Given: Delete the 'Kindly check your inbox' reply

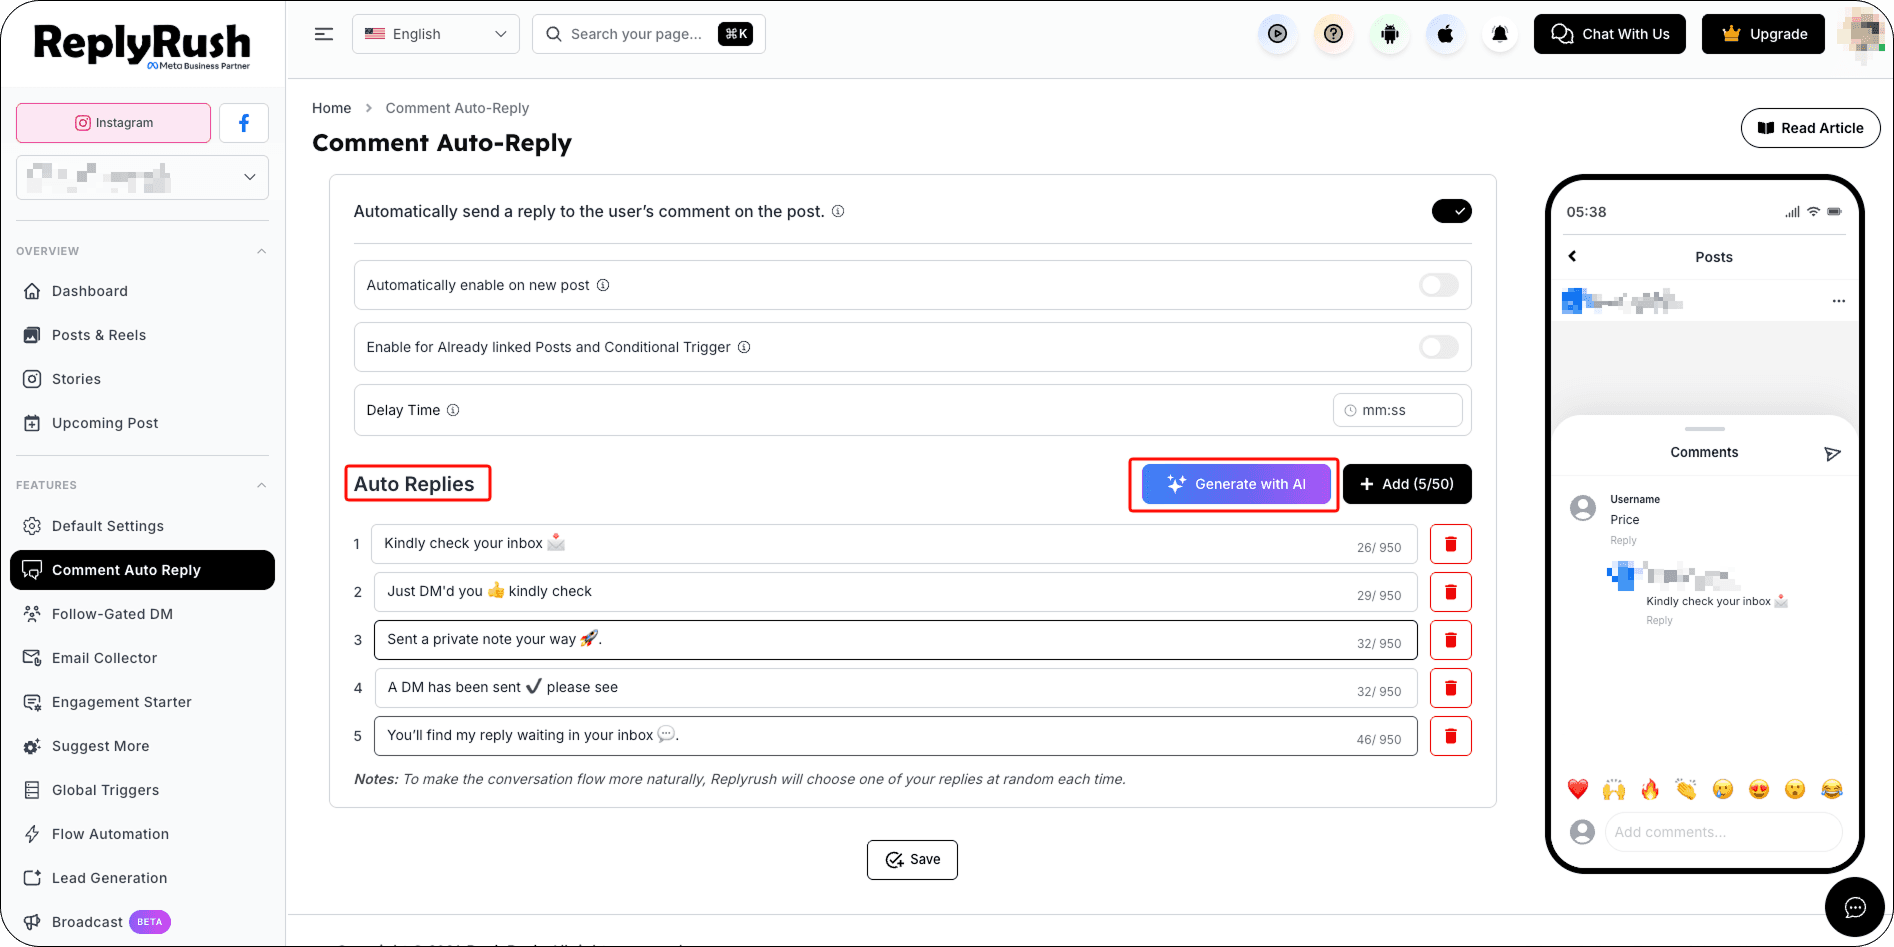Looking at the screenshot, I should (1451, 544).
